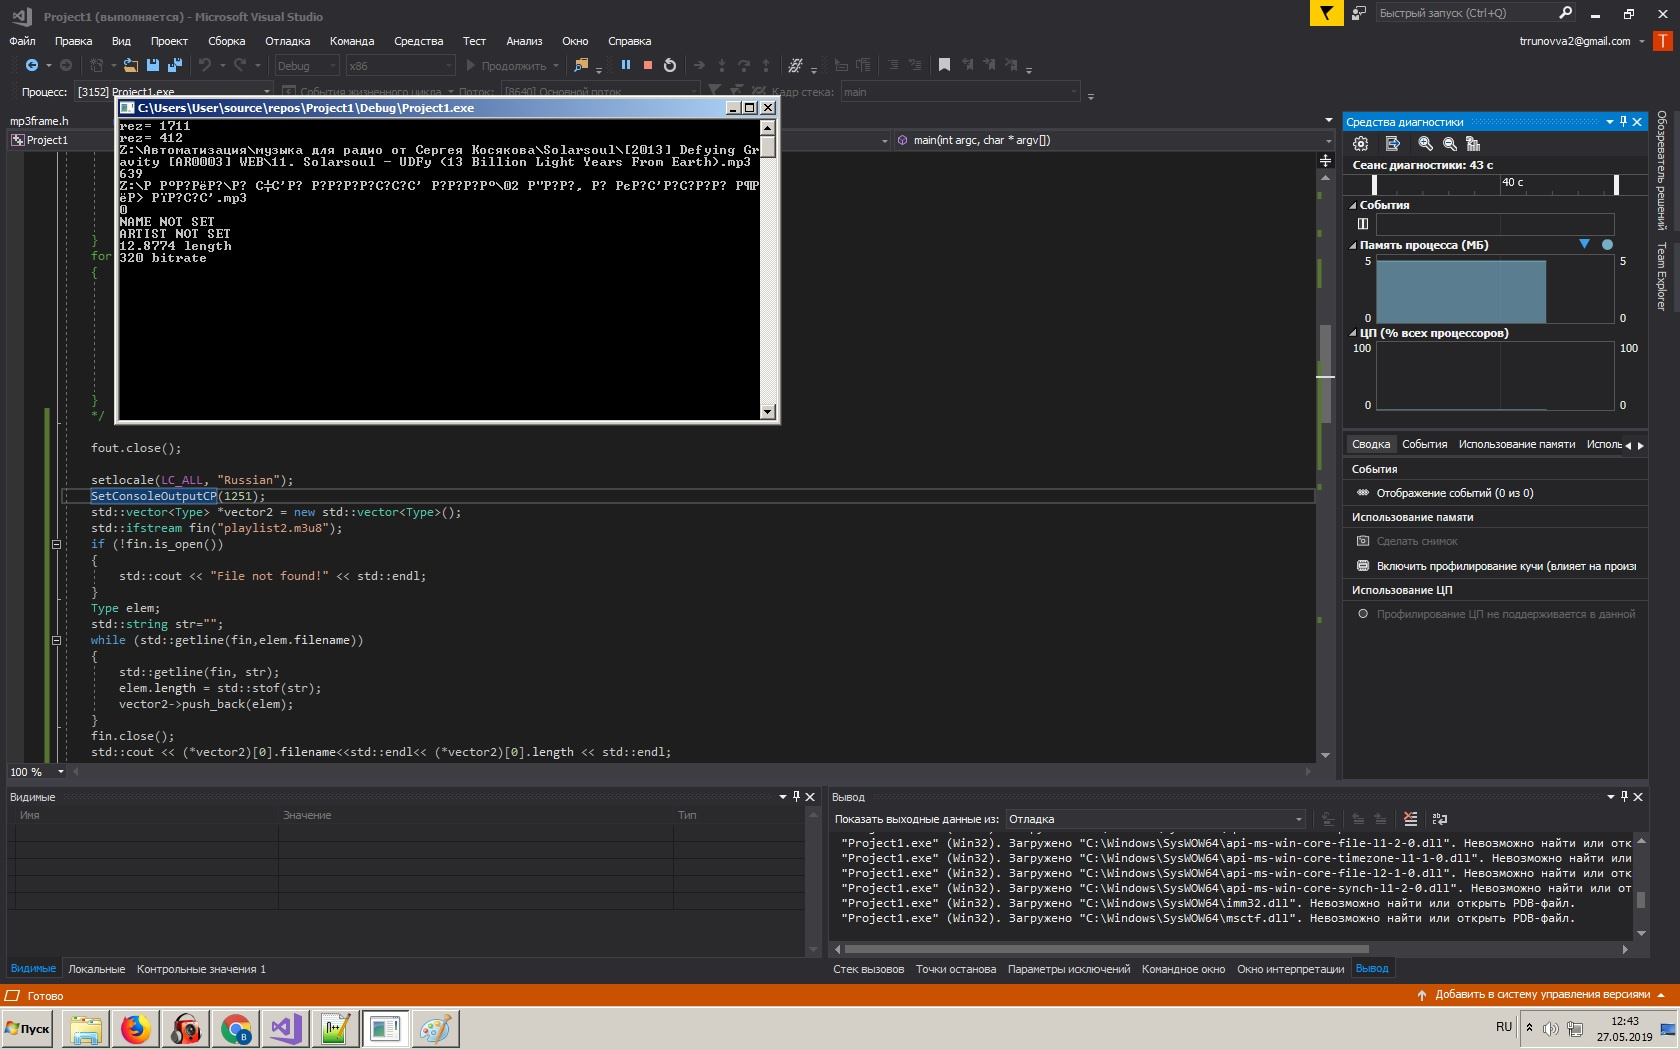Image resolution: width=1680 pixels, height=1050 pixels.
Task: Save all files with double-disk icon
Action: 175,65
